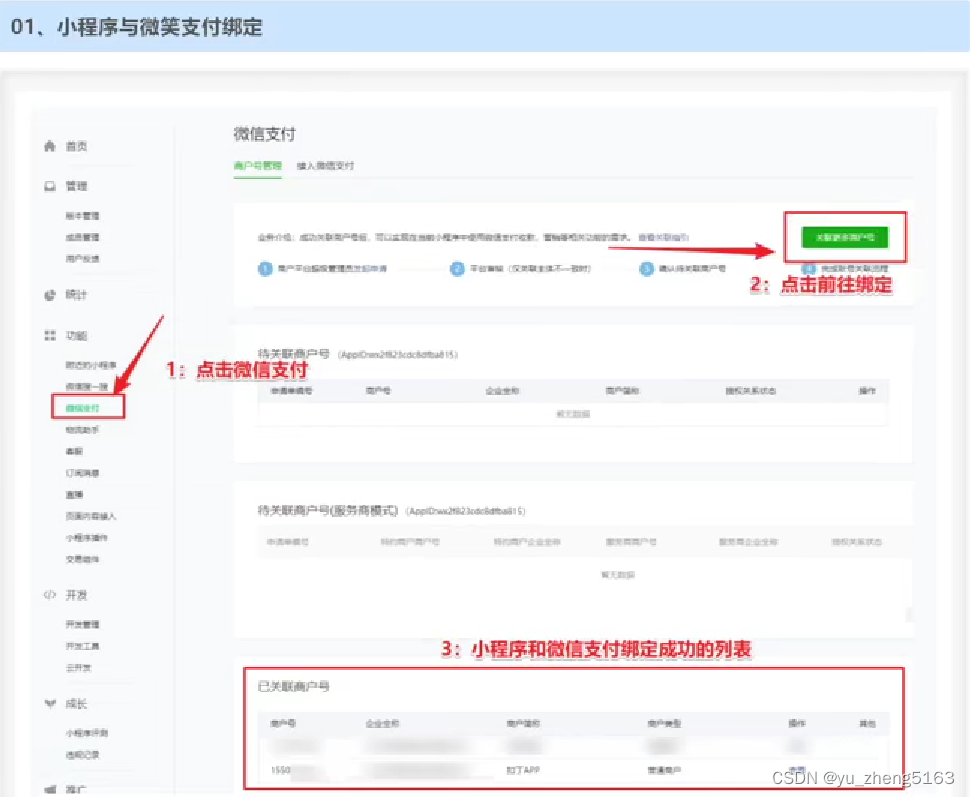Click the 待关联商户号(服务商模式) section title

328,511
